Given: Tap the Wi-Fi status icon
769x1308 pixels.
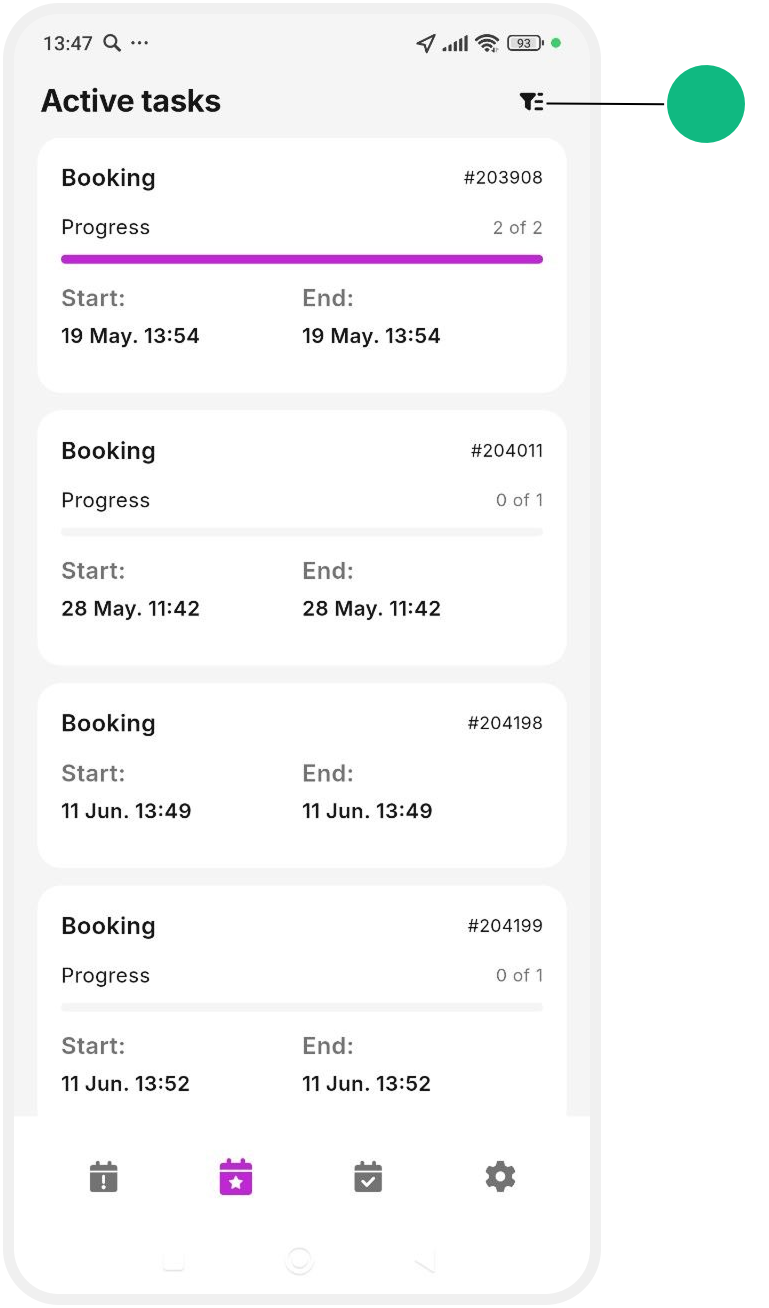Looking at the screenshot, I should point(487,43).
